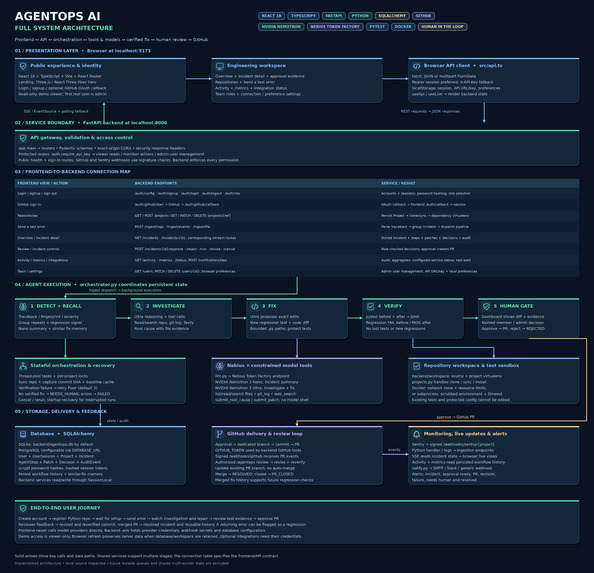Click the 'Implemented architecture' footer line
Screen dimensions: 594x573
[x=122, y=564]
